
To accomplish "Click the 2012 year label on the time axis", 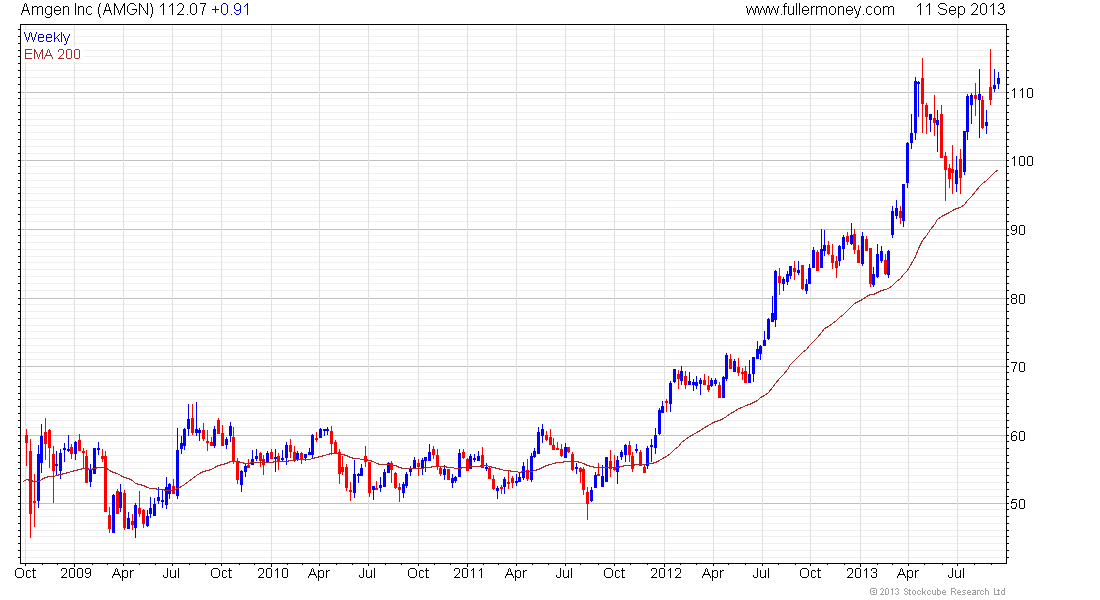I will pyautogui.click(x=666, y=573).
